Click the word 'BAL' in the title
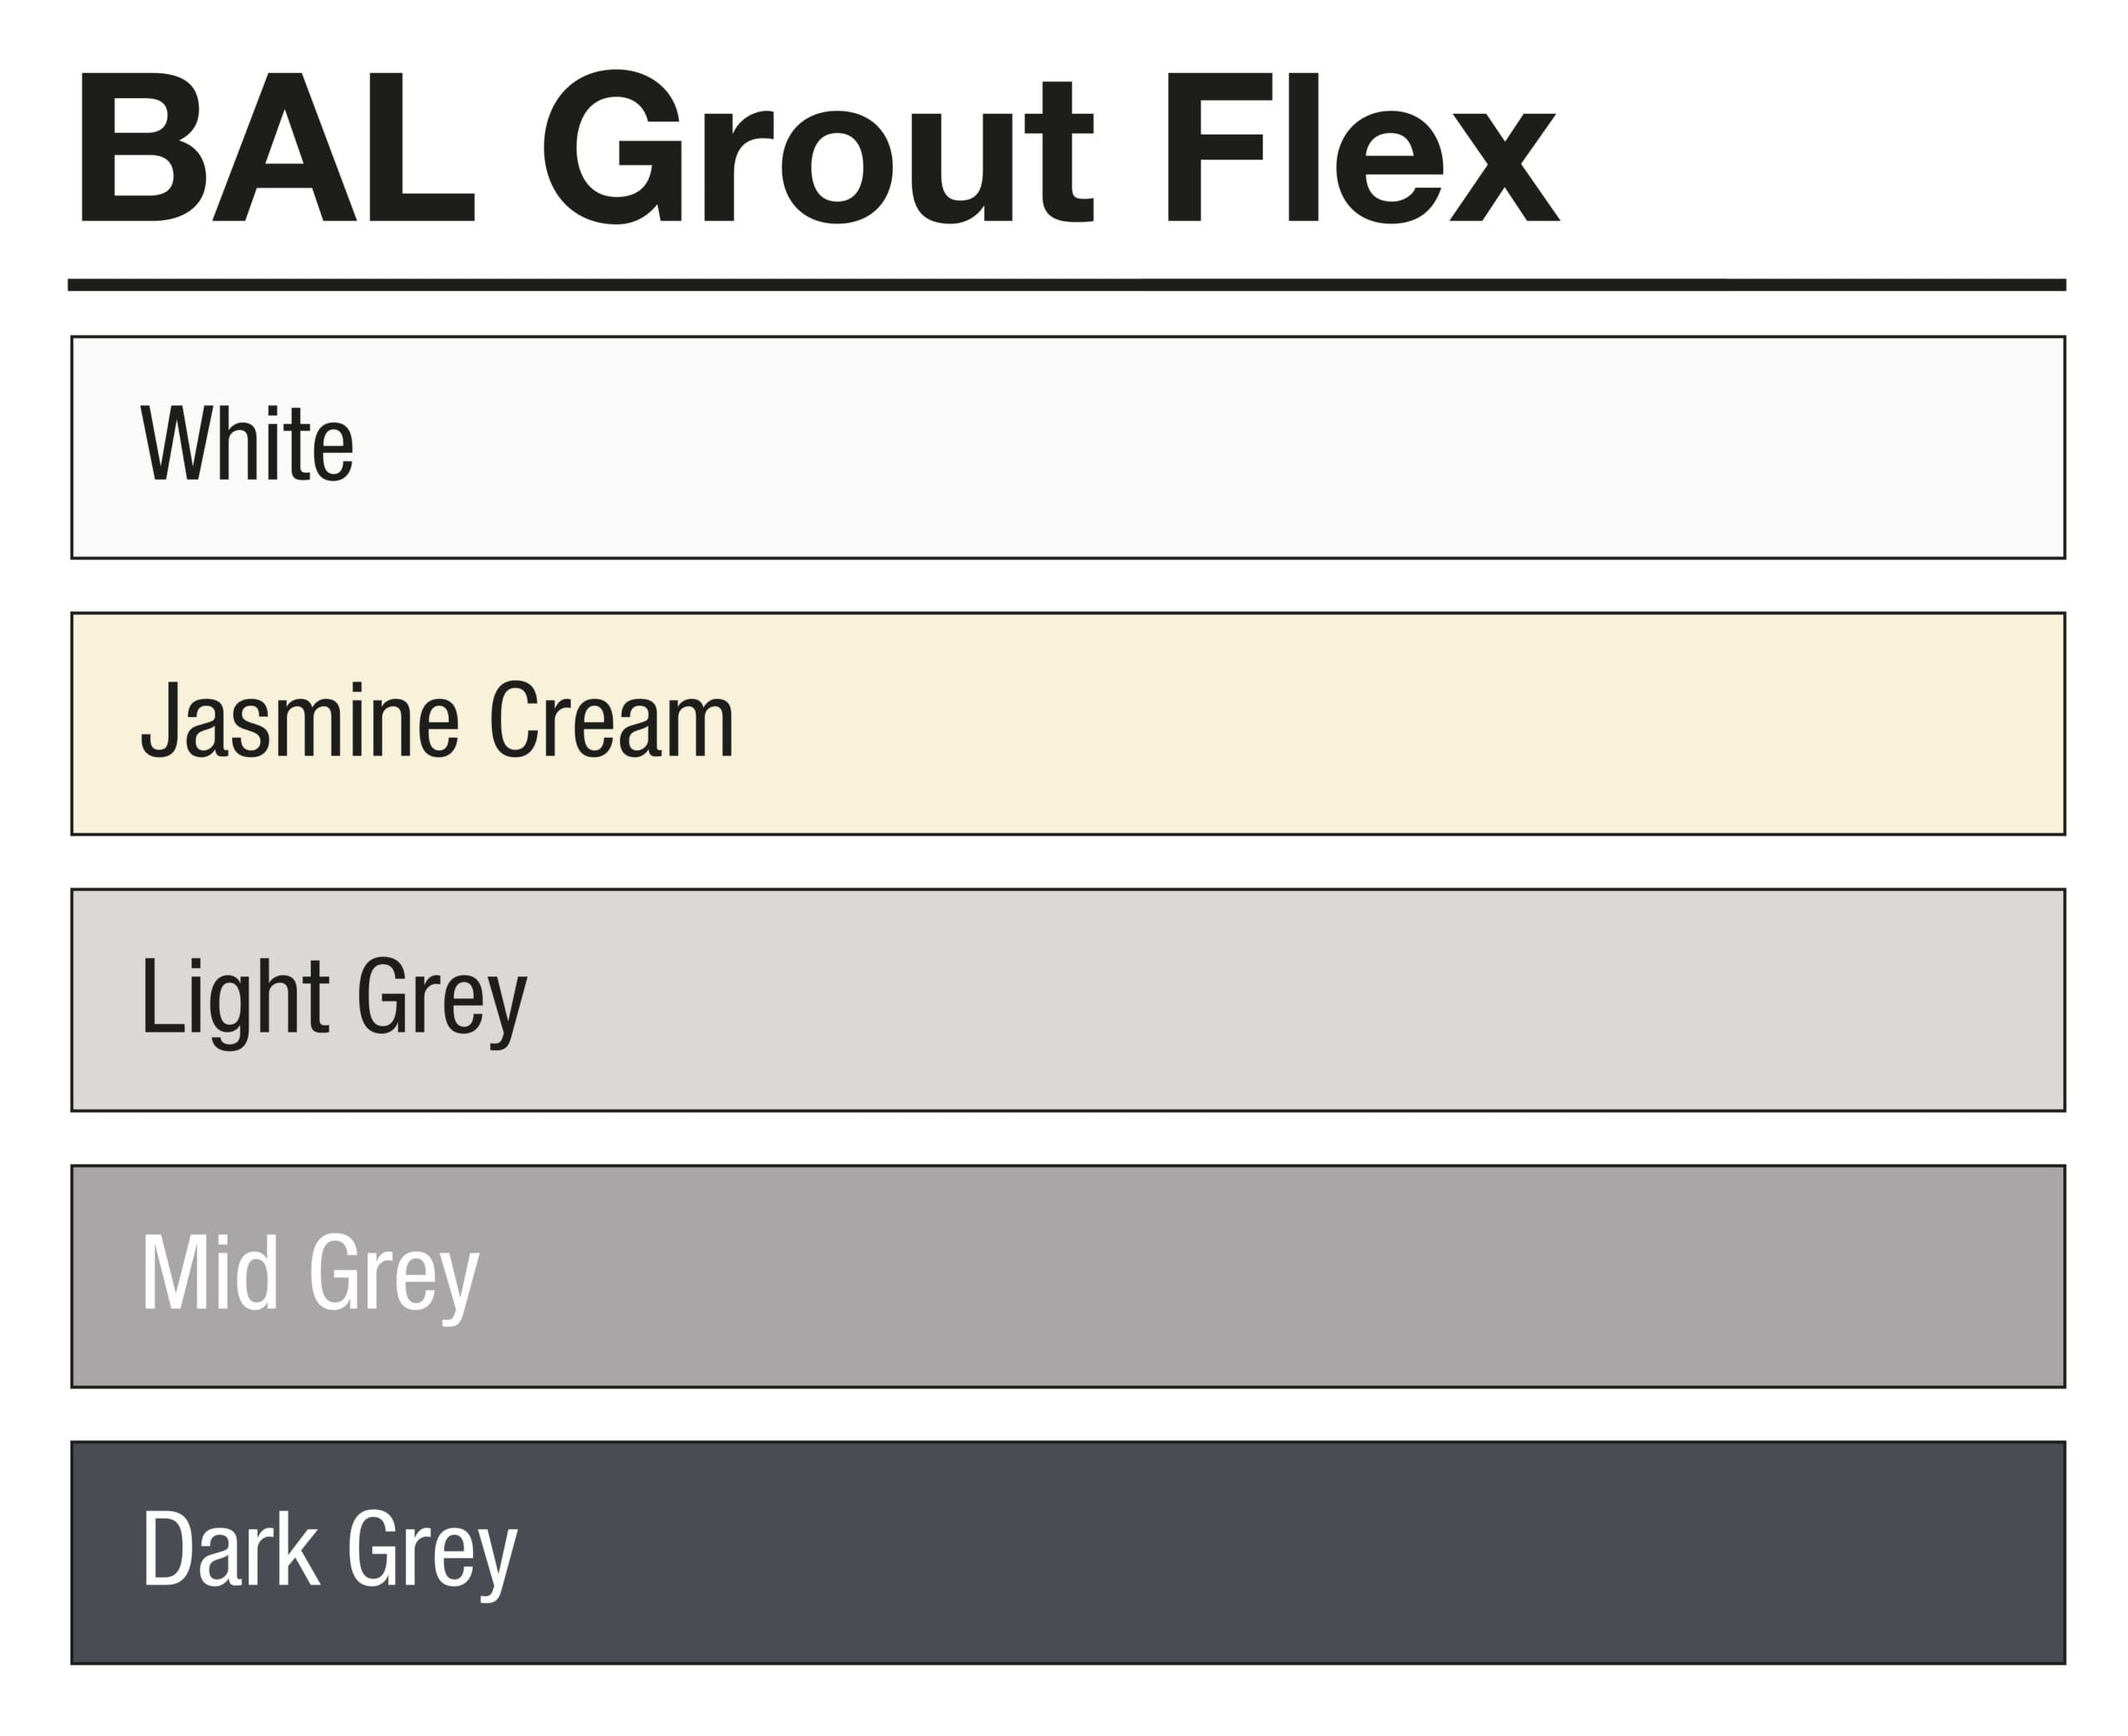 pyautogui.click(x=275, y=147)
